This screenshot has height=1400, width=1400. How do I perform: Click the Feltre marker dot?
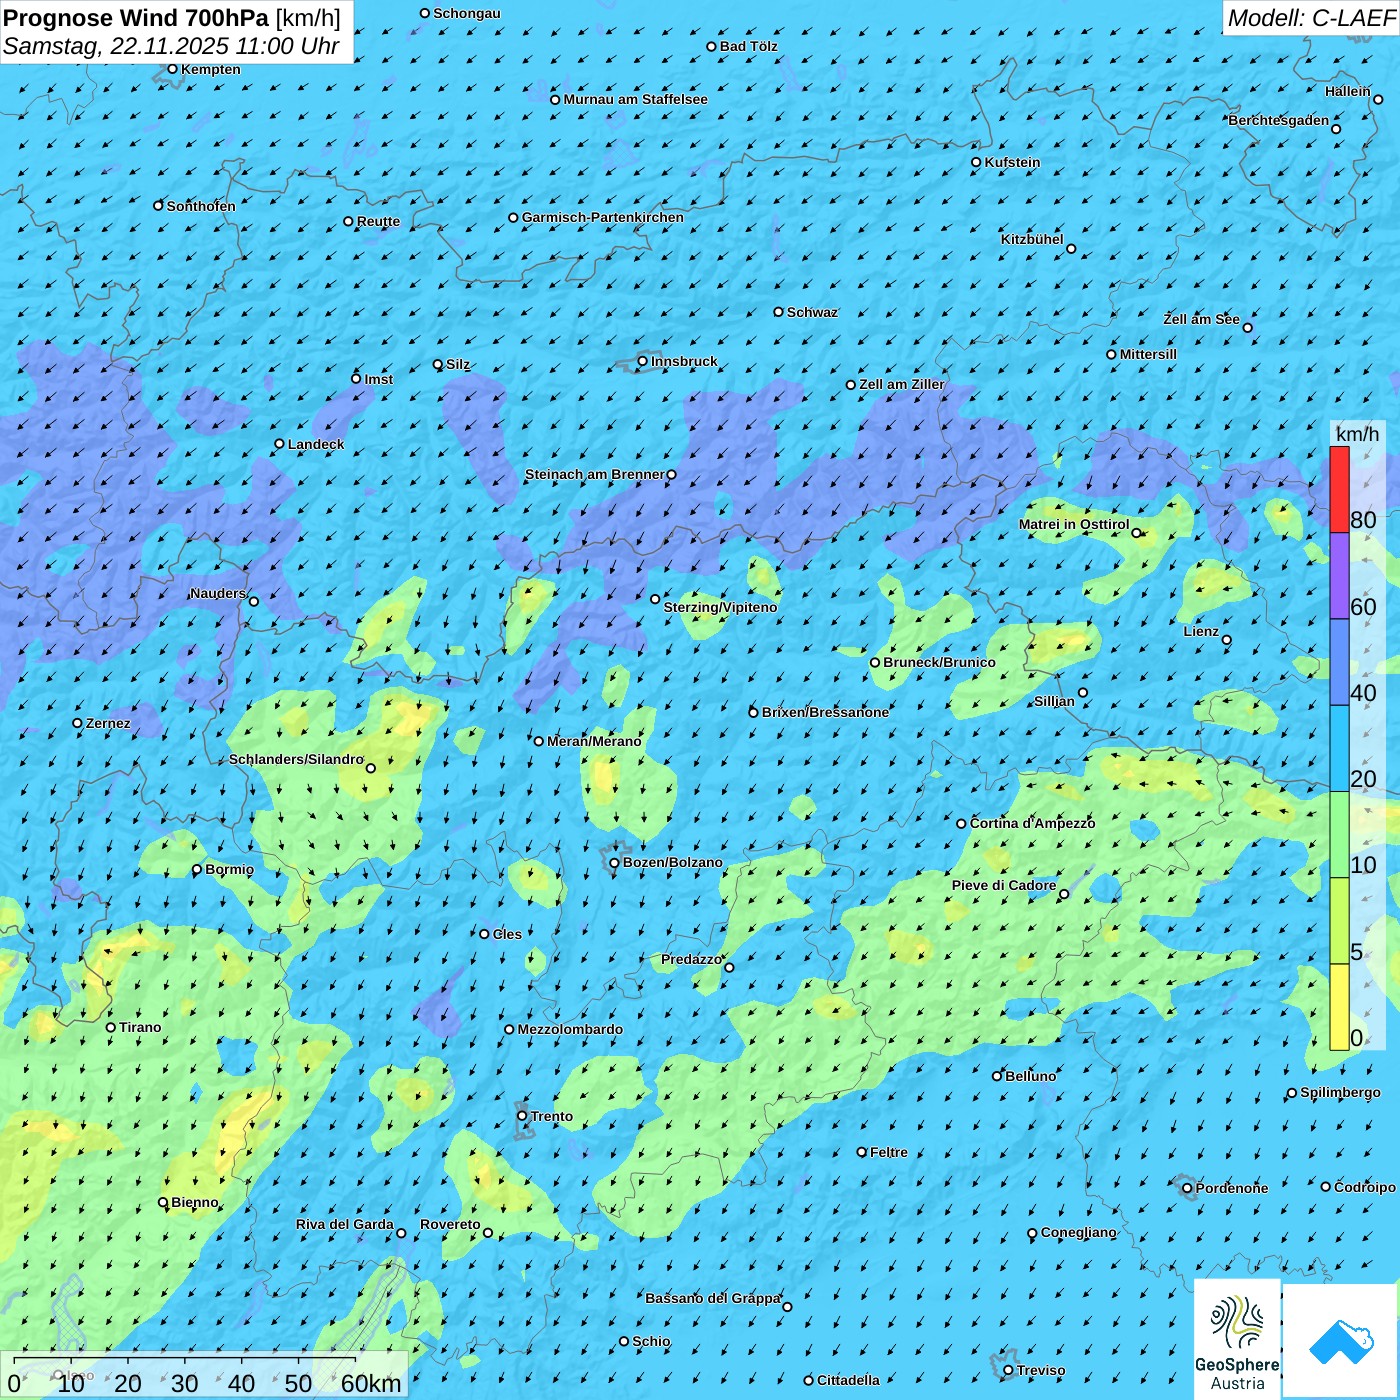tap(862, 1152)
